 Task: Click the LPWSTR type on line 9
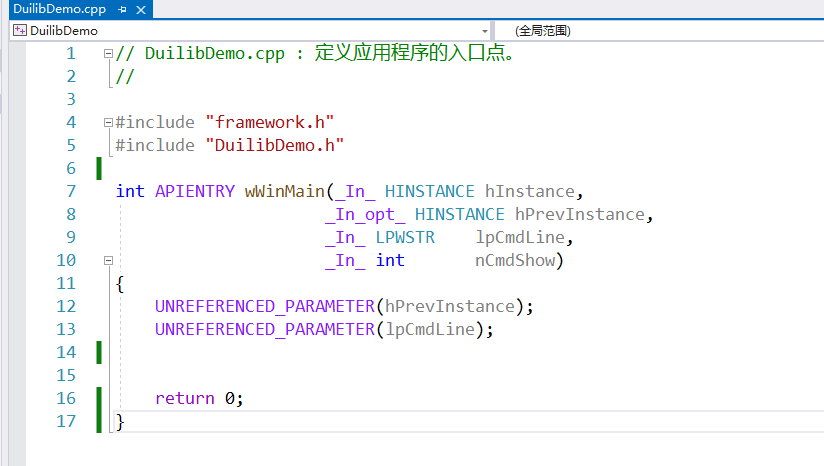(405, 237)
